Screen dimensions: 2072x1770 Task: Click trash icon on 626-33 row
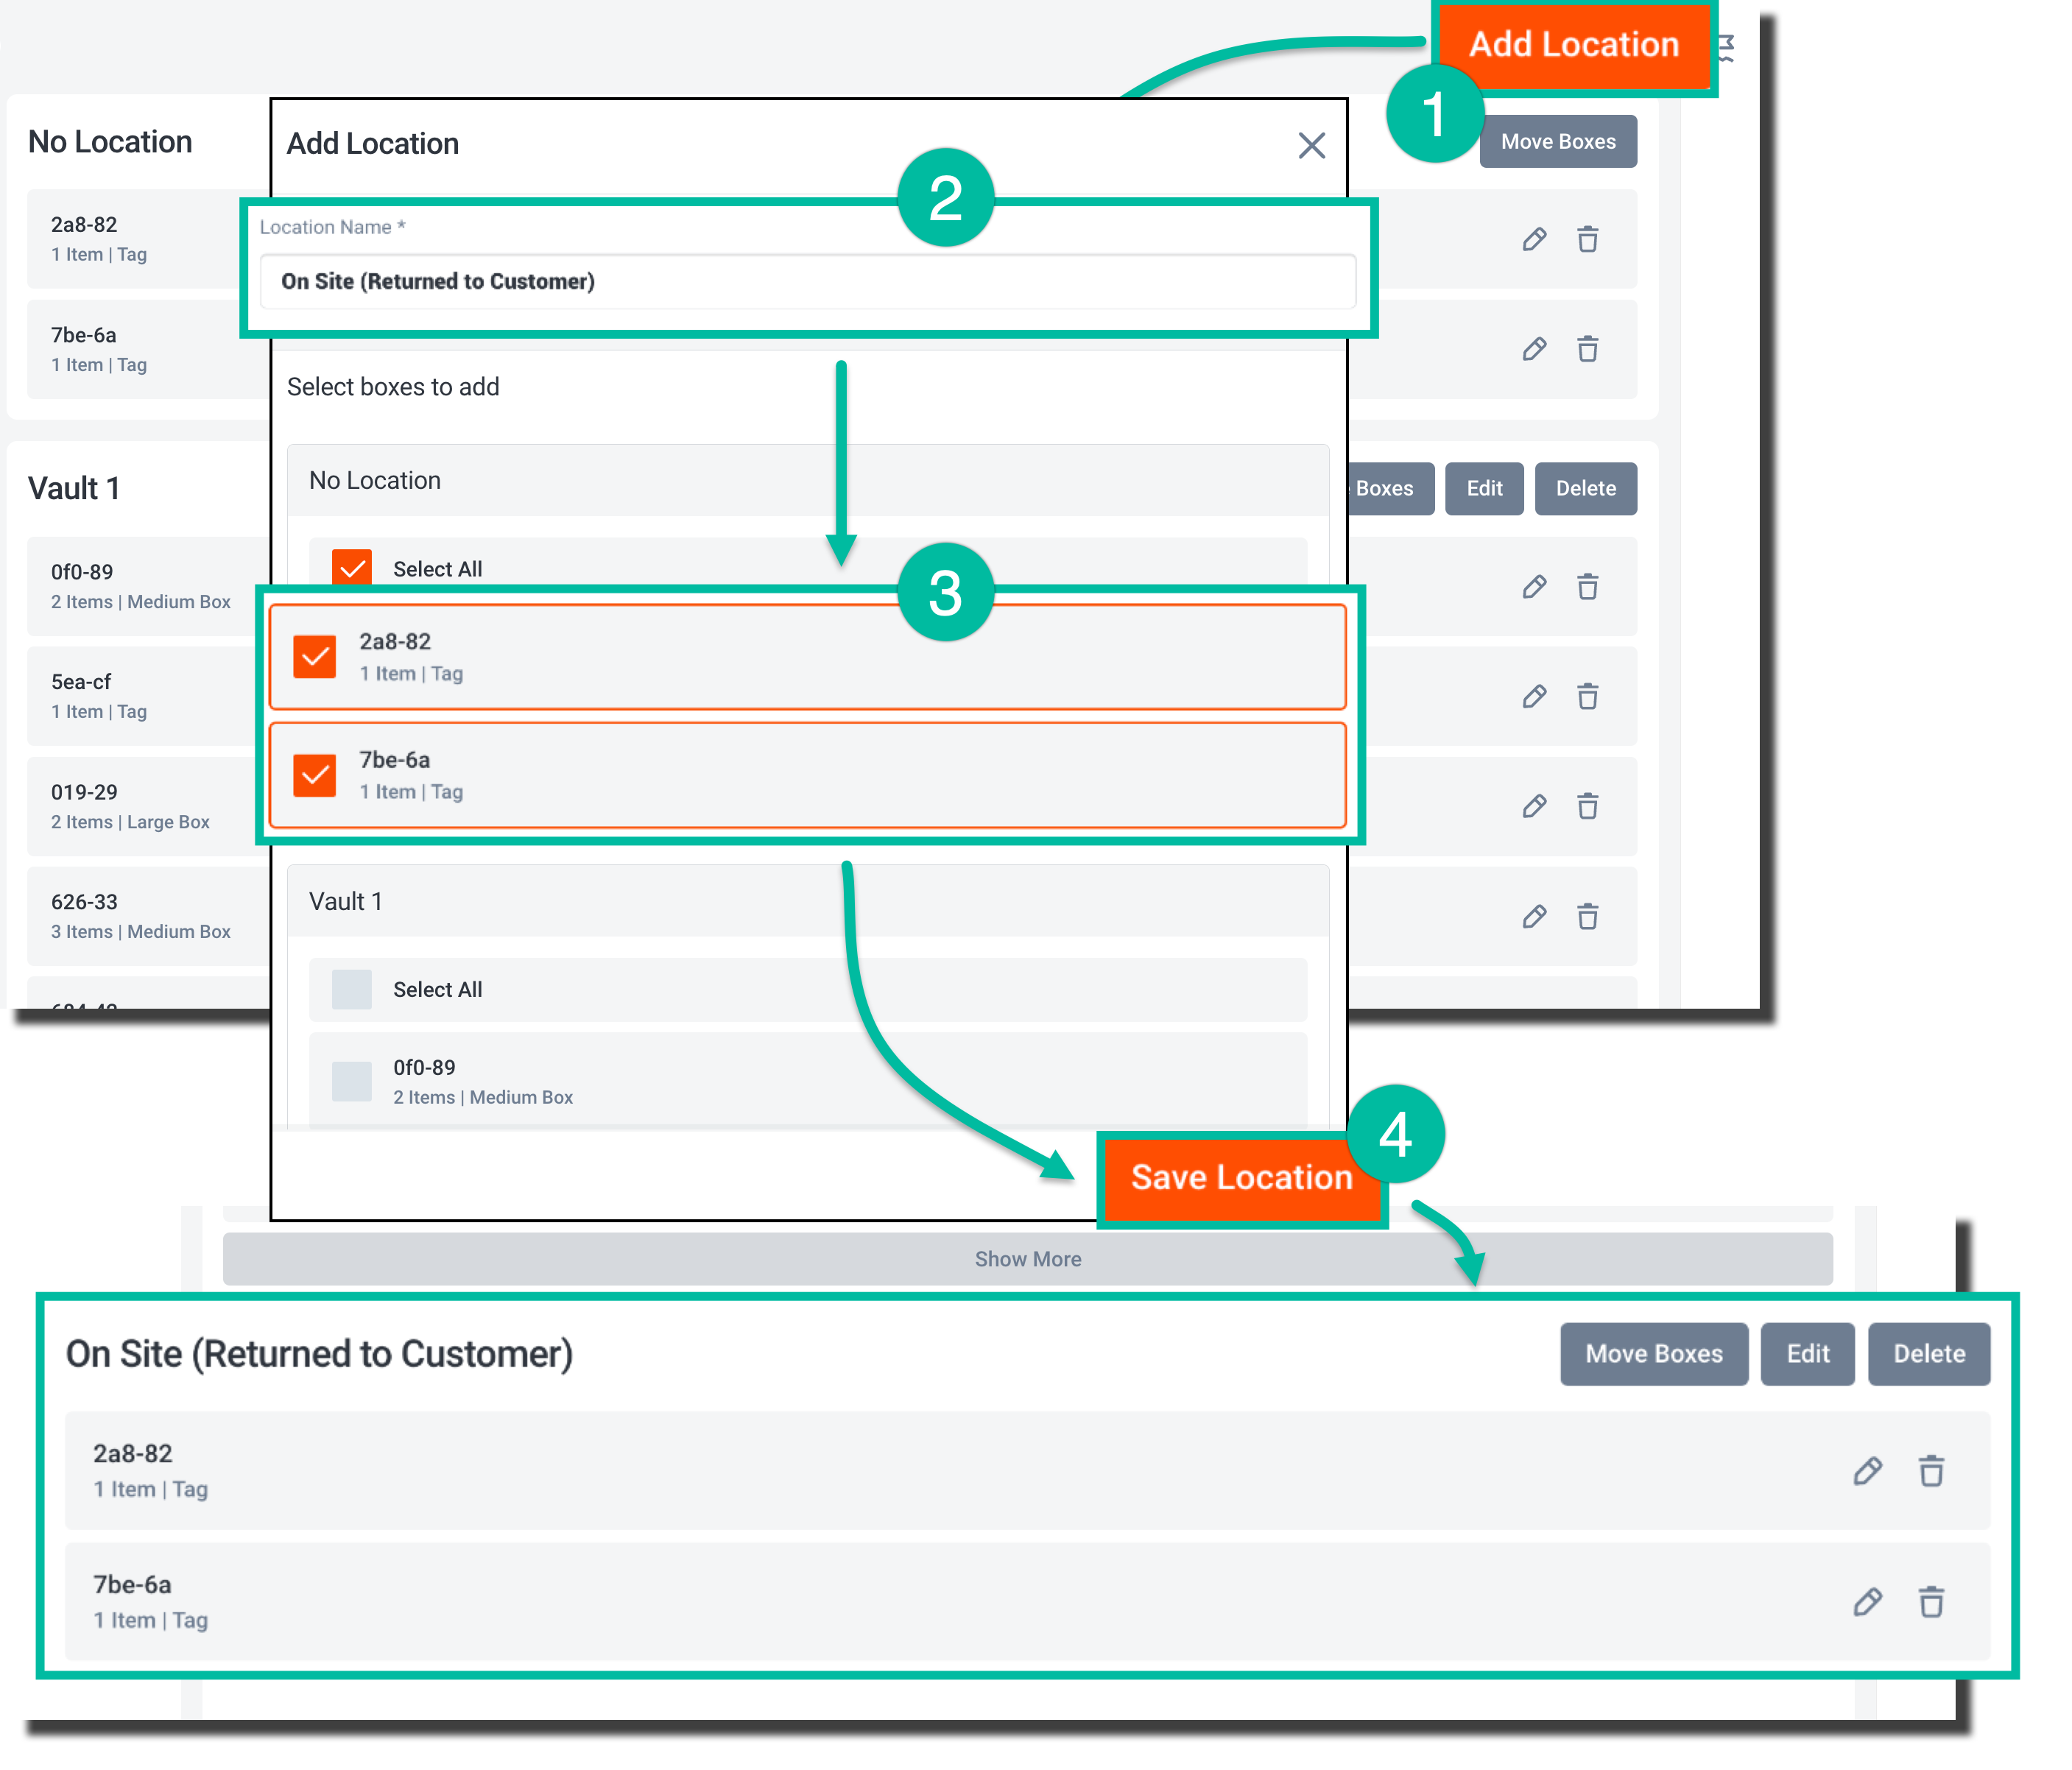point(1587,917)
